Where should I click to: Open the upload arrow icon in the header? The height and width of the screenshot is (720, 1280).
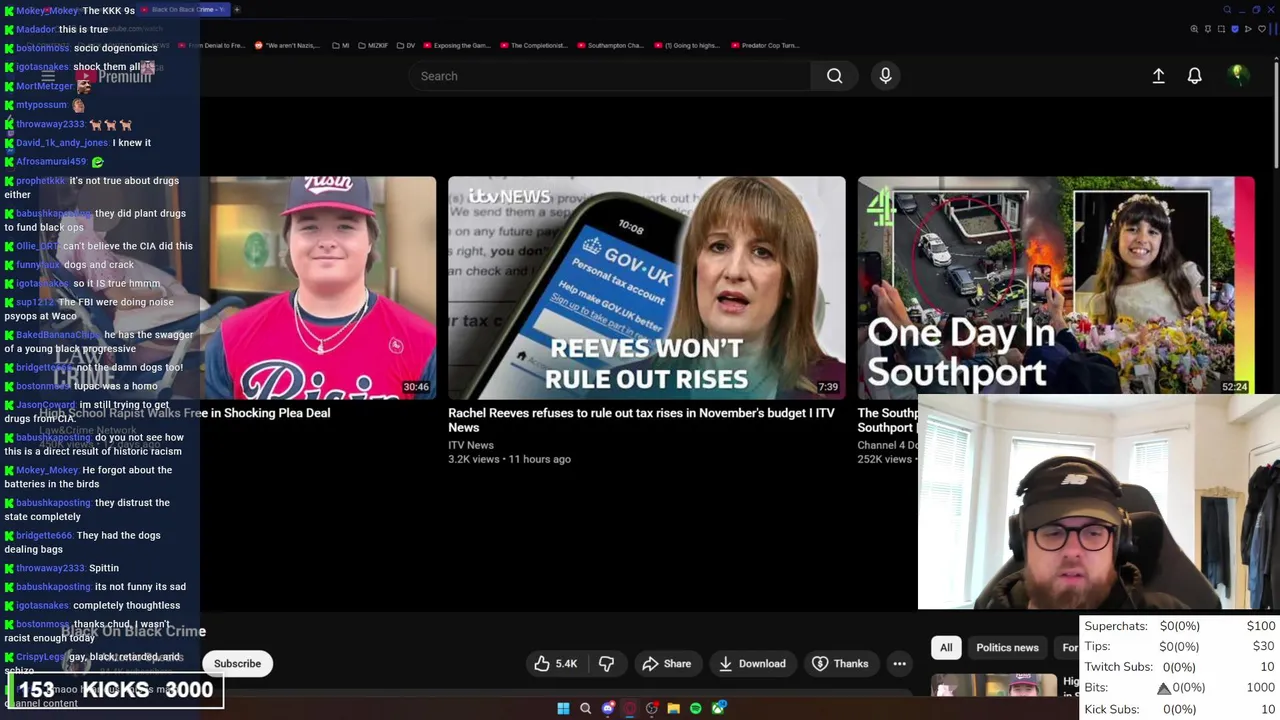tap(1158, 76)
